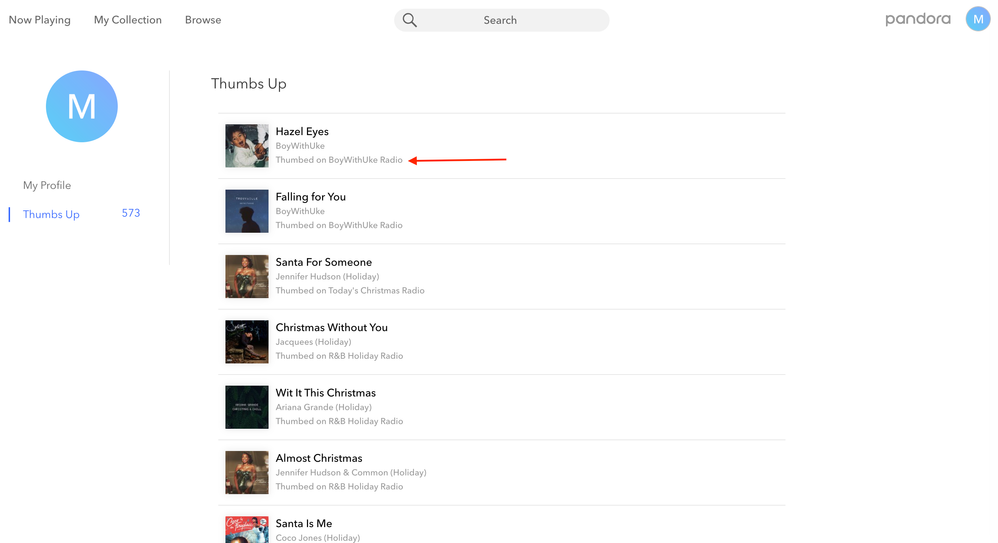Open the Santa Is Me song title
Image resolution: width=998 pixels, height=543 pixels.
(304, 523)
